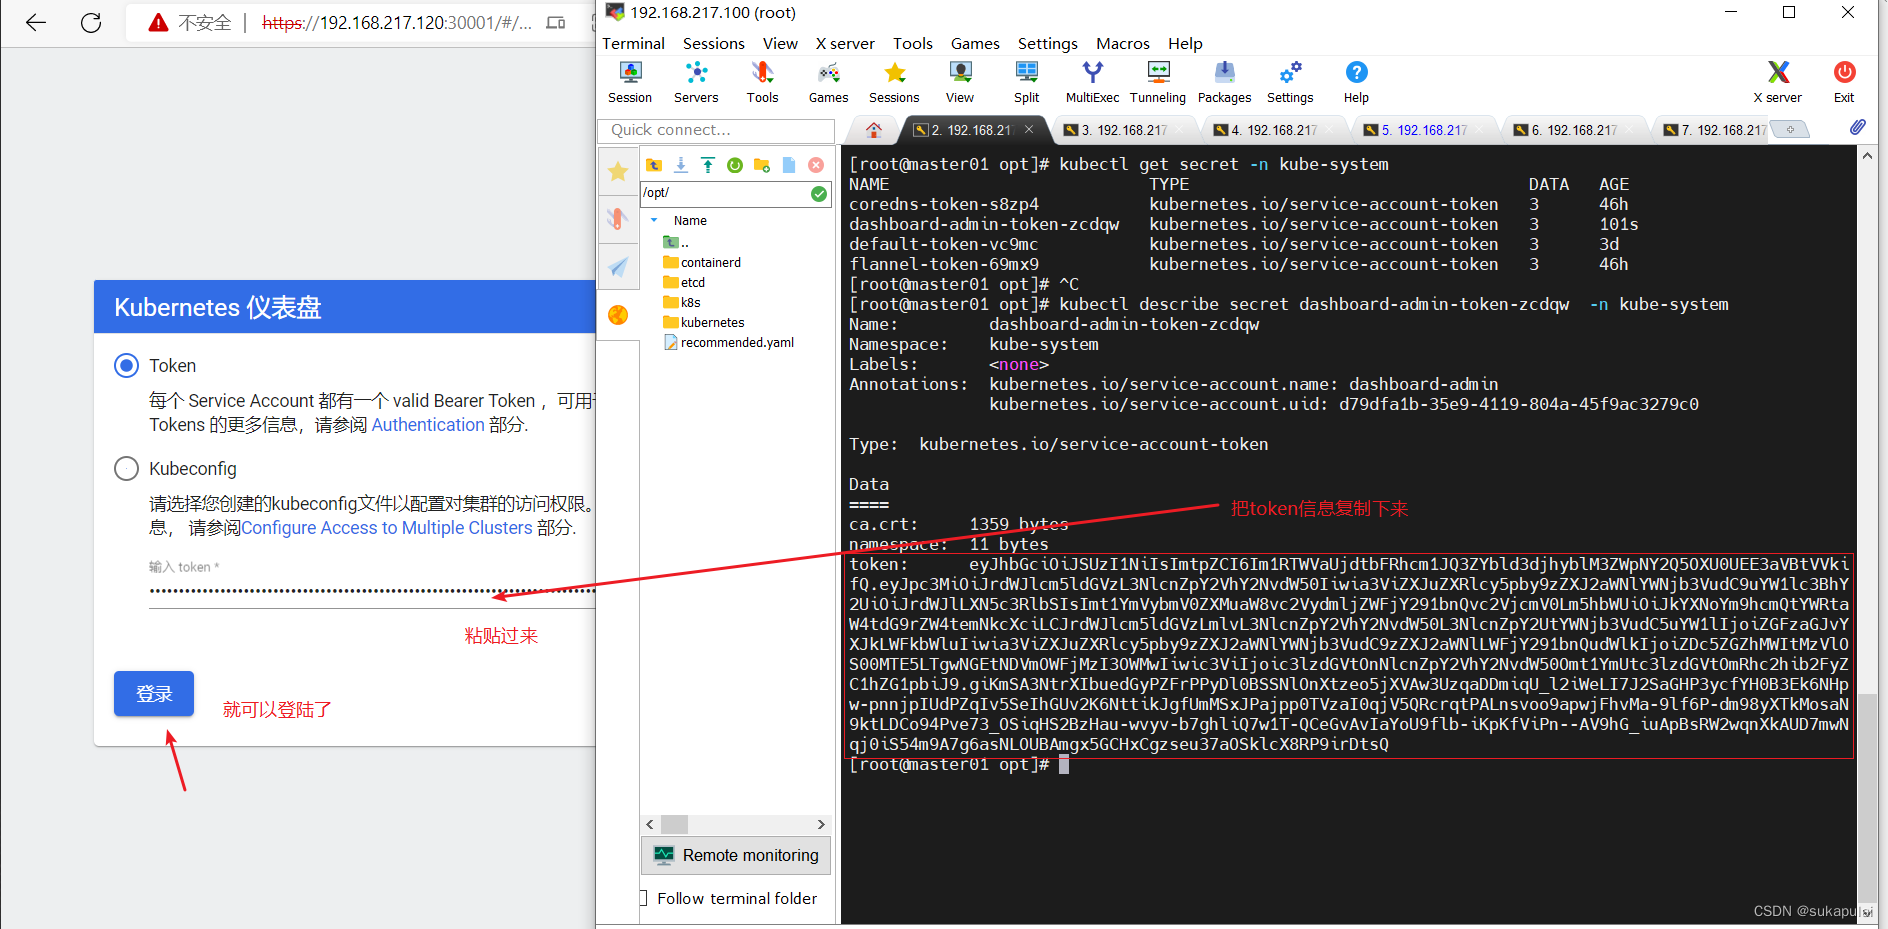
Task: Select the containerd folder
Action: (x=702, y=262)
